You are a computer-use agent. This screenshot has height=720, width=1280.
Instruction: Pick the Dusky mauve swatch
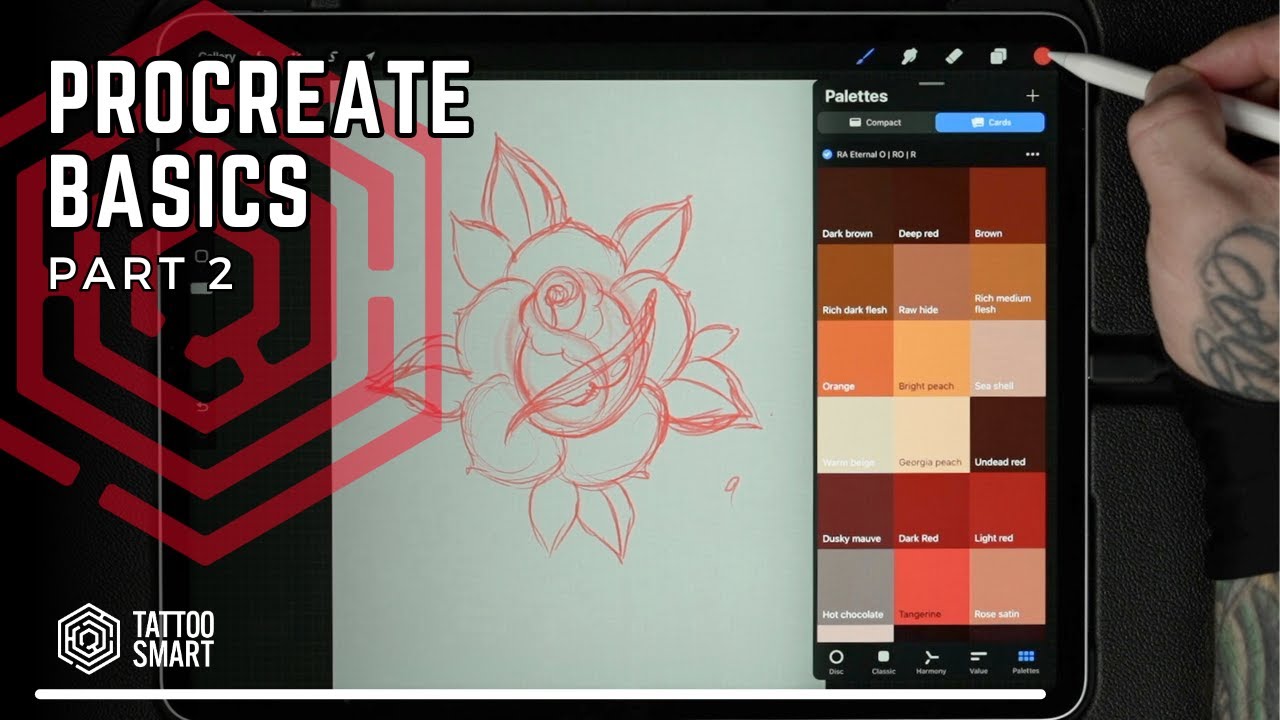tap(855, 510)
